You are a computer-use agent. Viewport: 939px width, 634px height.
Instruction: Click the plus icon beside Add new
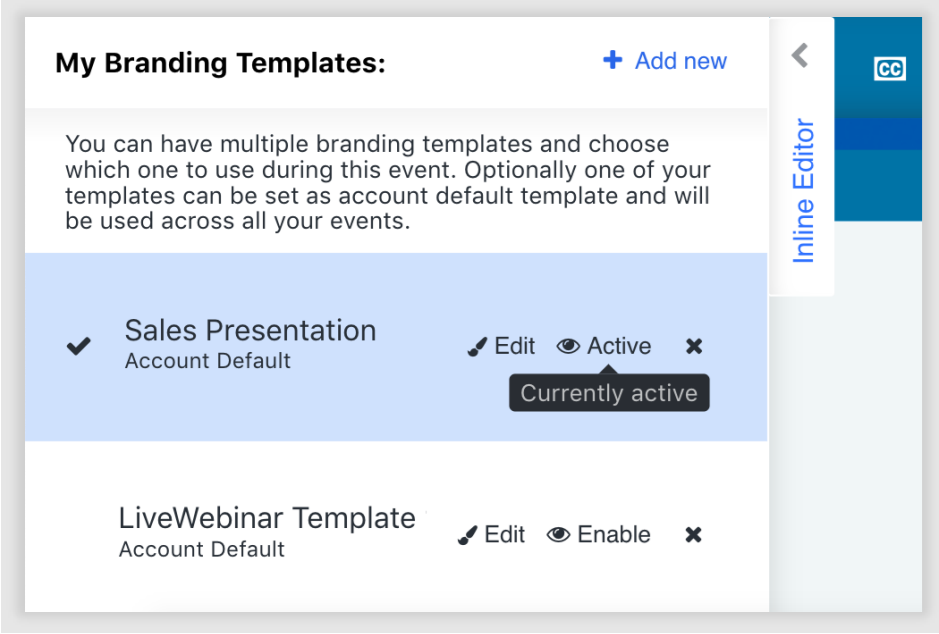click(612, 61)
